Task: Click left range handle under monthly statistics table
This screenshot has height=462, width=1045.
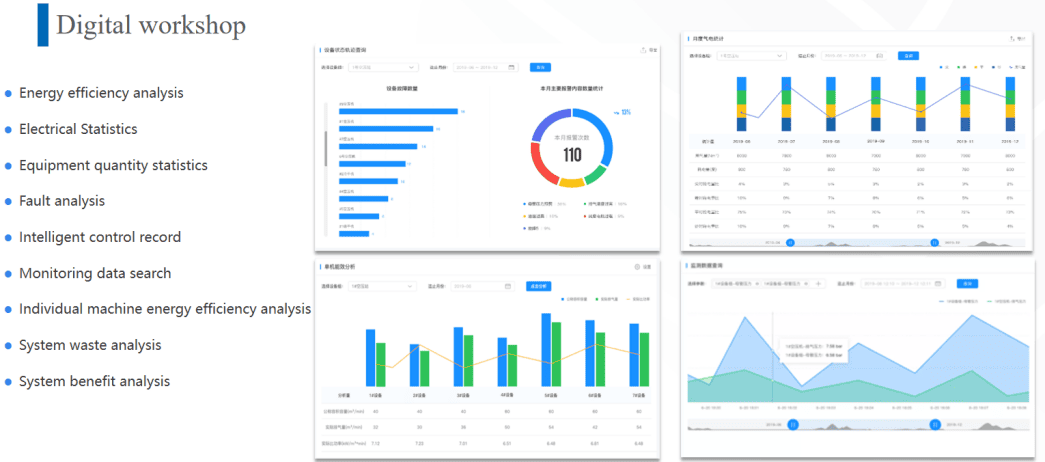Action: tap(790, 242)
